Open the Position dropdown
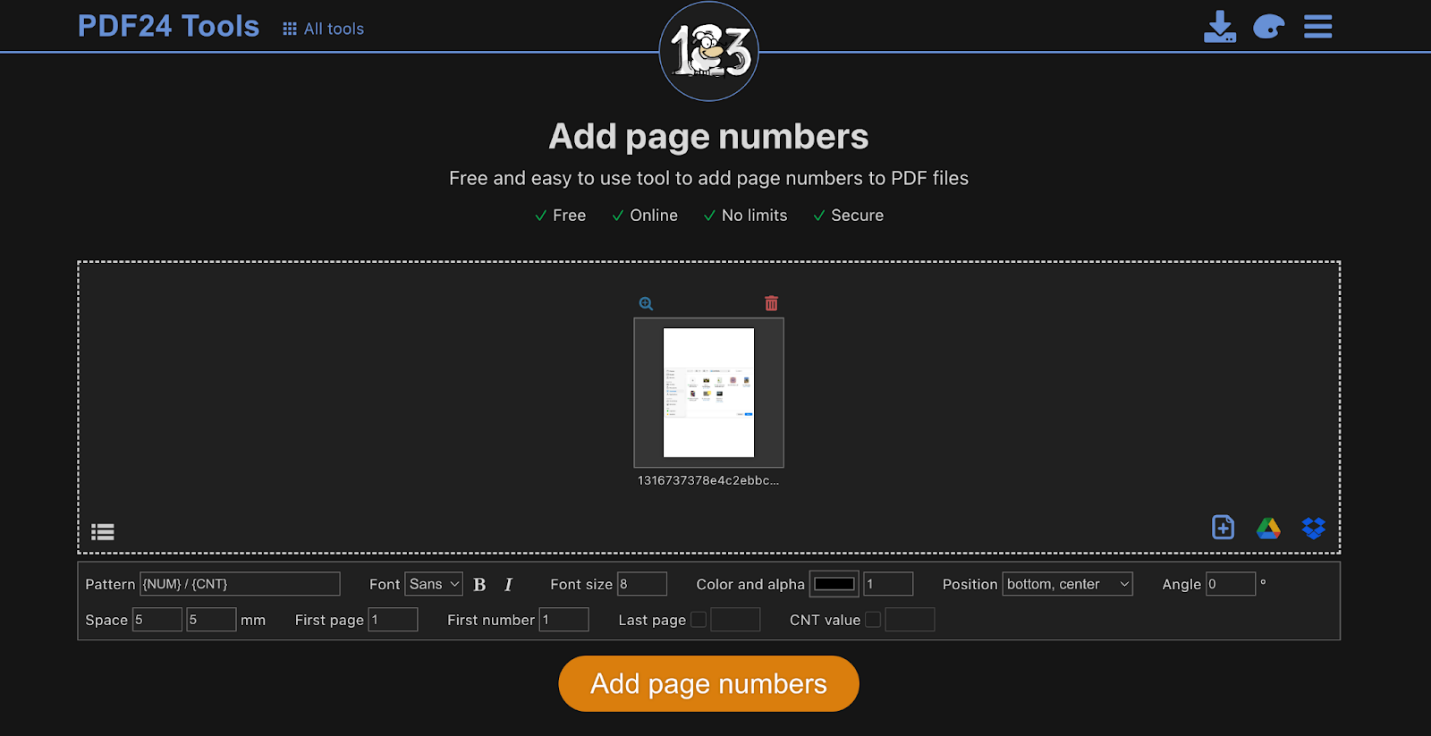1431x736 pixels. (1067, 584)
